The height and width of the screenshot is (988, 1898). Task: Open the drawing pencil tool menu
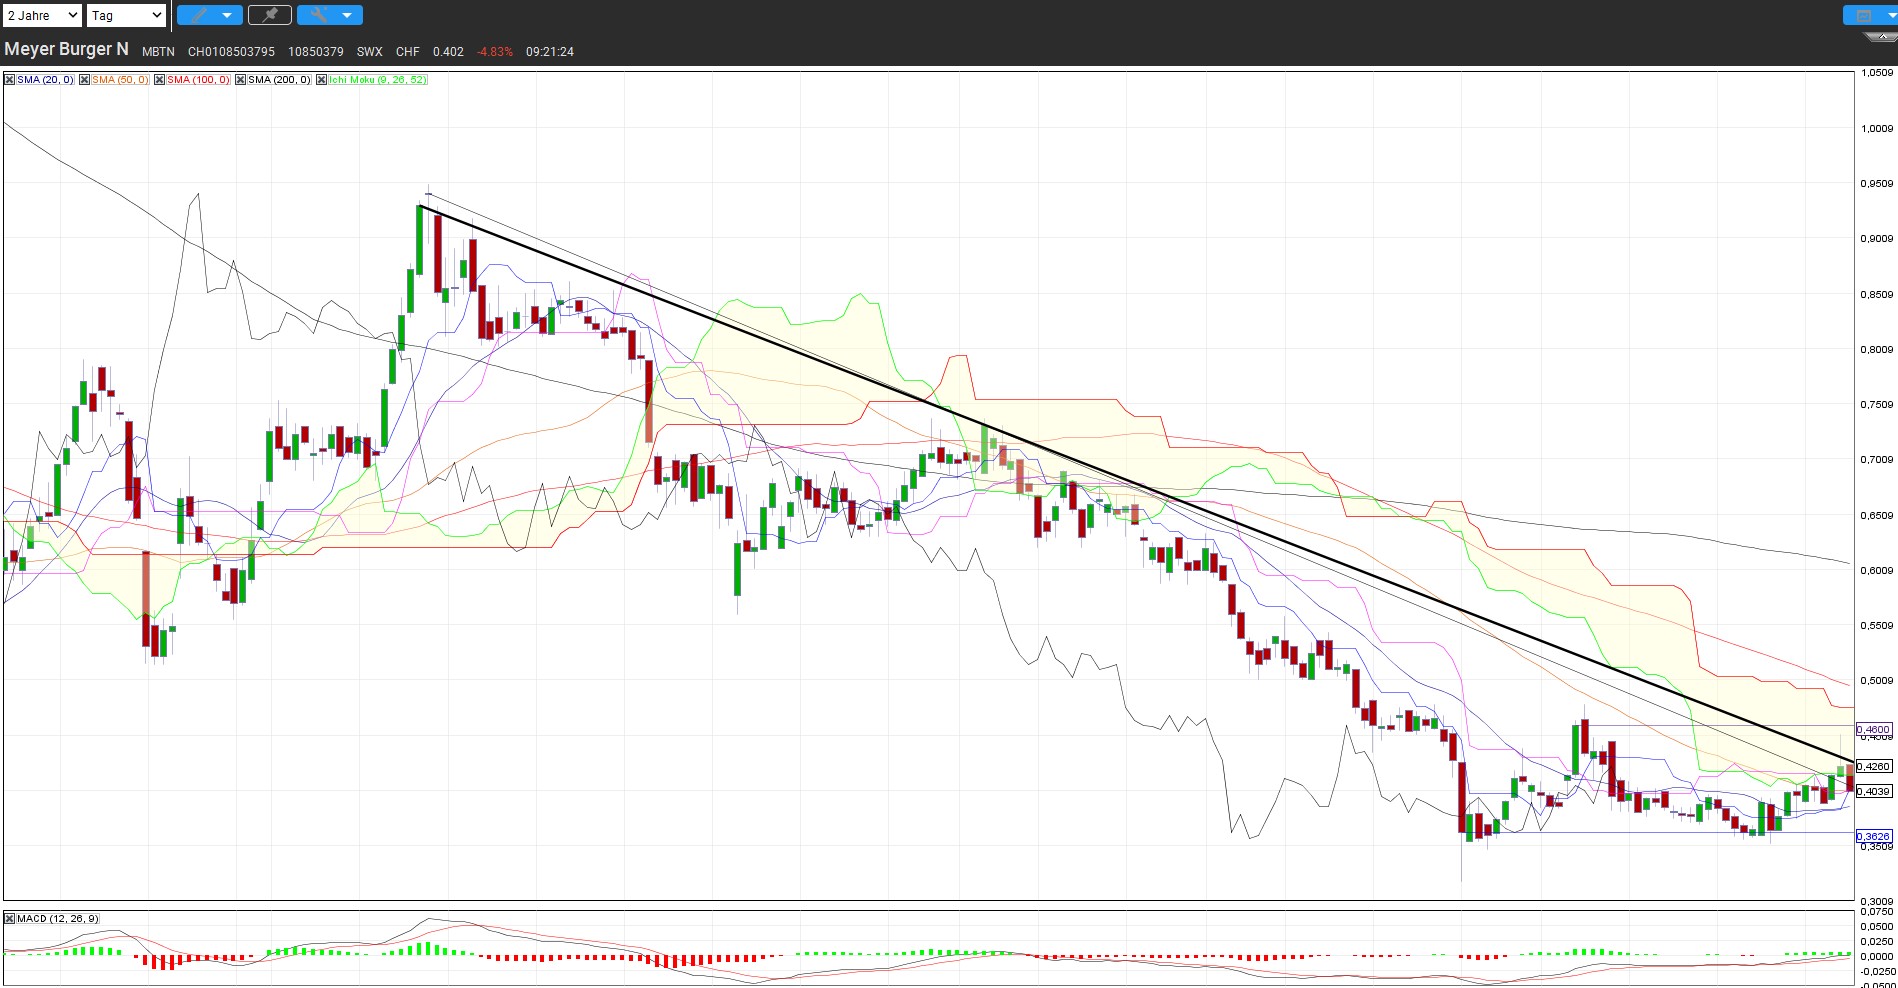209,15
